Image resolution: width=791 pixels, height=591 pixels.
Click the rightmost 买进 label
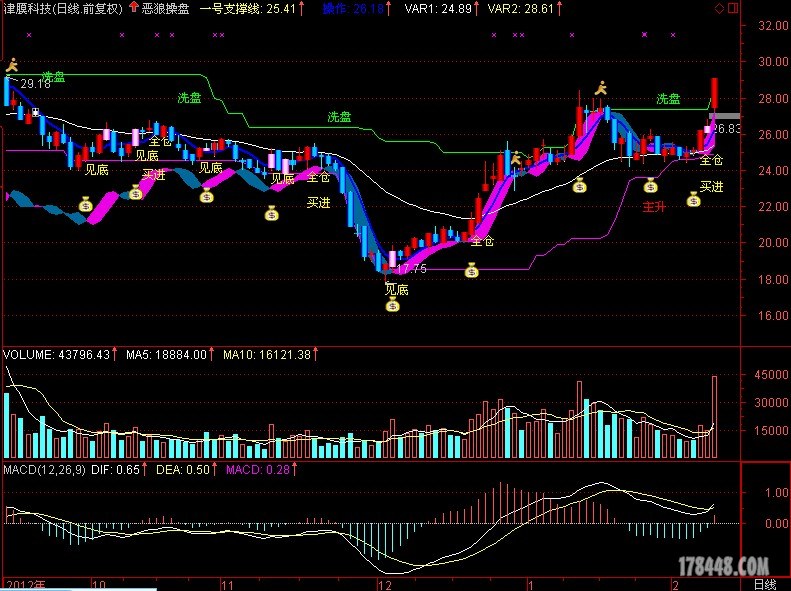tap(711, 187)
